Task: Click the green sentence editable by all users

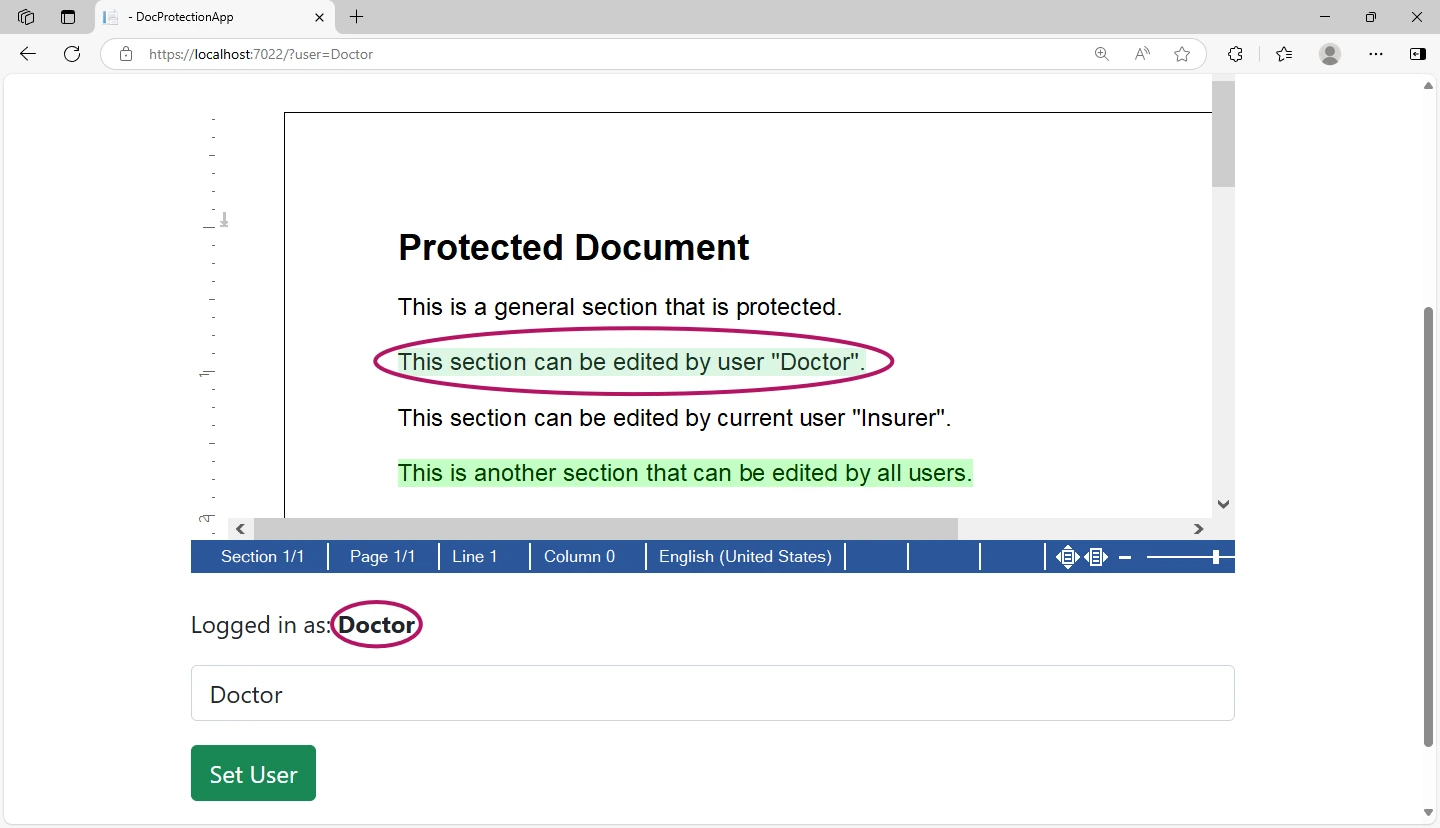Action: (685, 473)
